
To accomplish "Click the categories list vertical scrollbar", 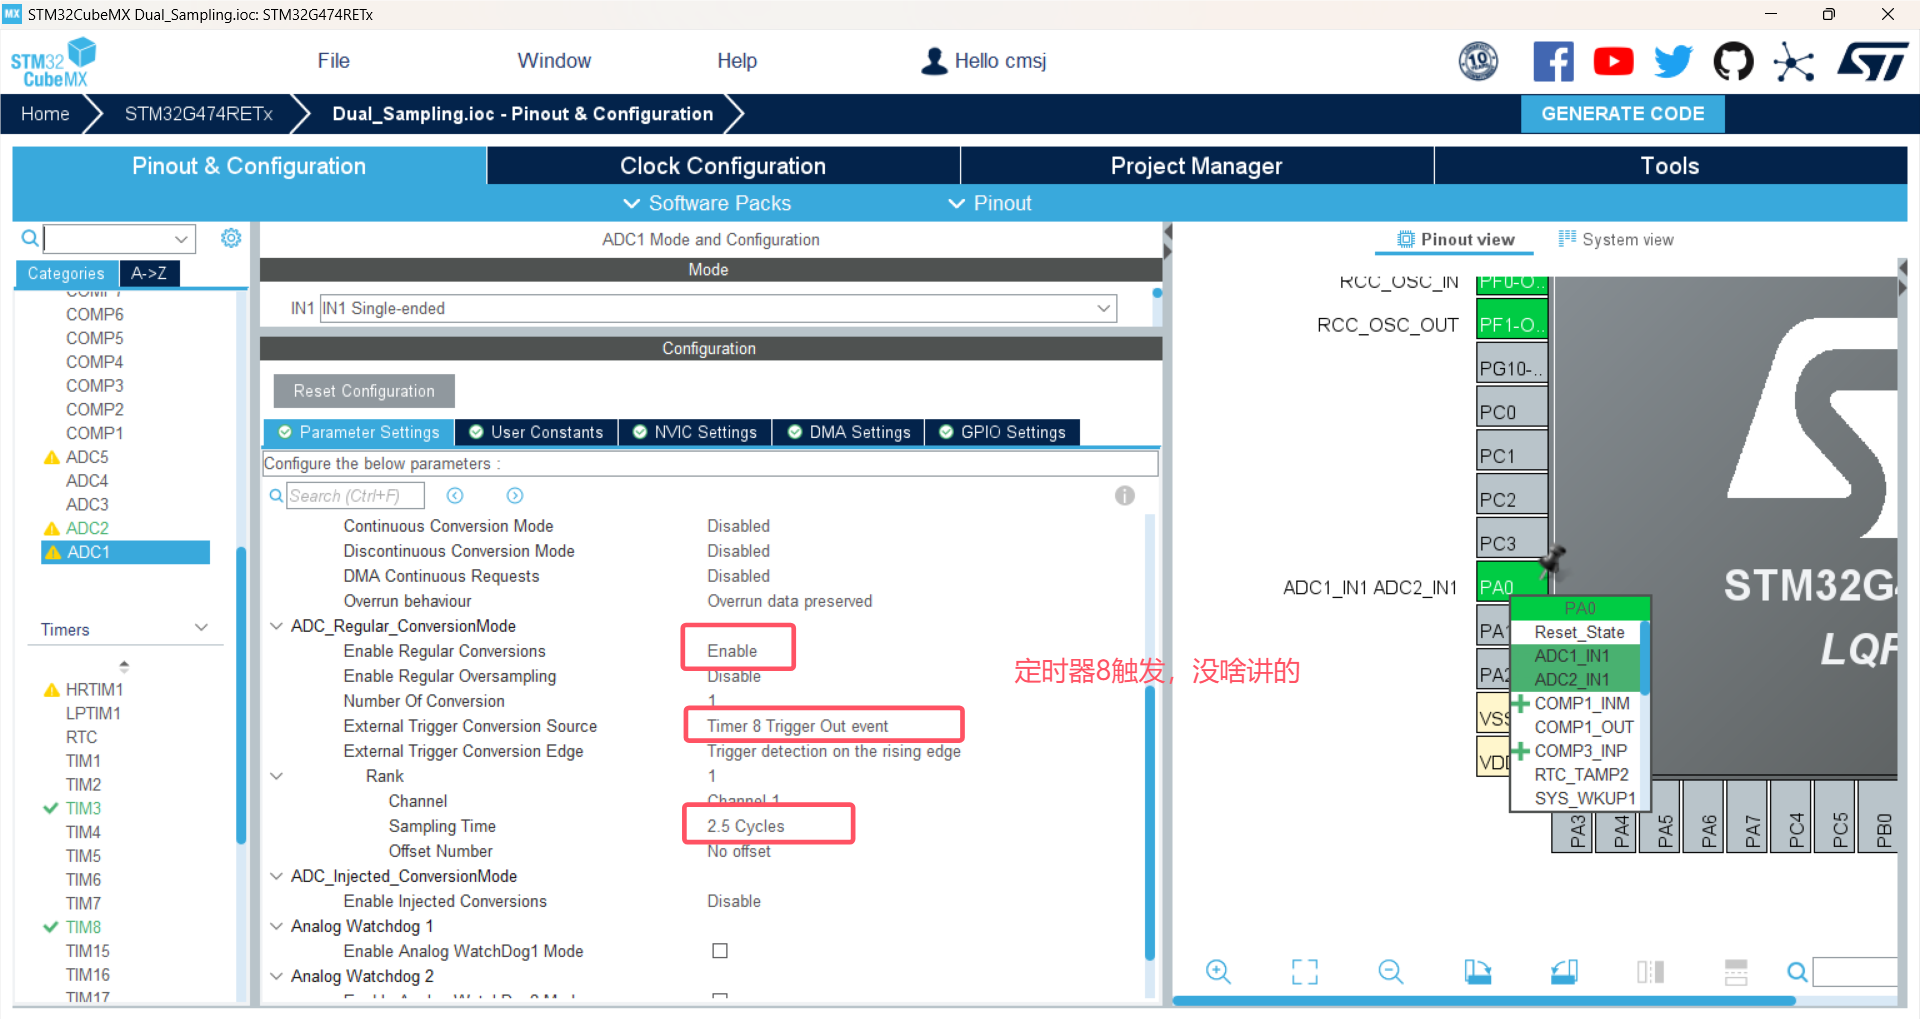I will click(x=240, y=695).
